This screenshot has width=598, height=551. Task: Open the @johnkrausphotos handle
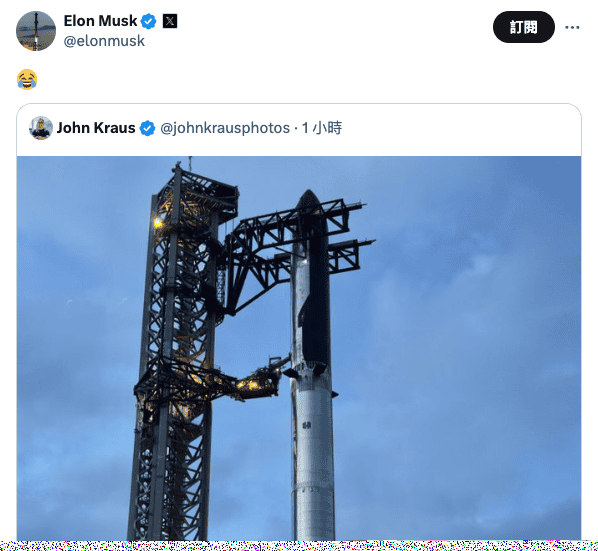click(x=225, y=128)
